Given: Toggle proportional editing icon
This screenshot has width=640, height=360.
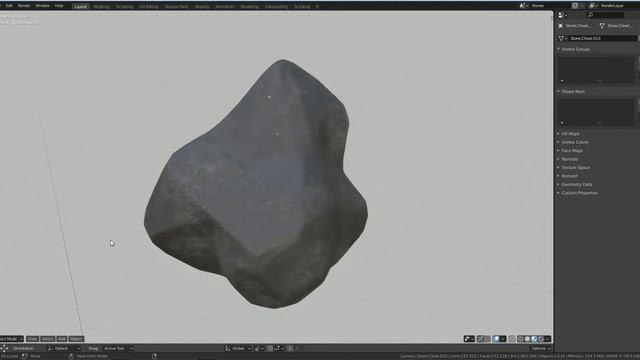Looking at the screenshot, I should click(290, 349).
